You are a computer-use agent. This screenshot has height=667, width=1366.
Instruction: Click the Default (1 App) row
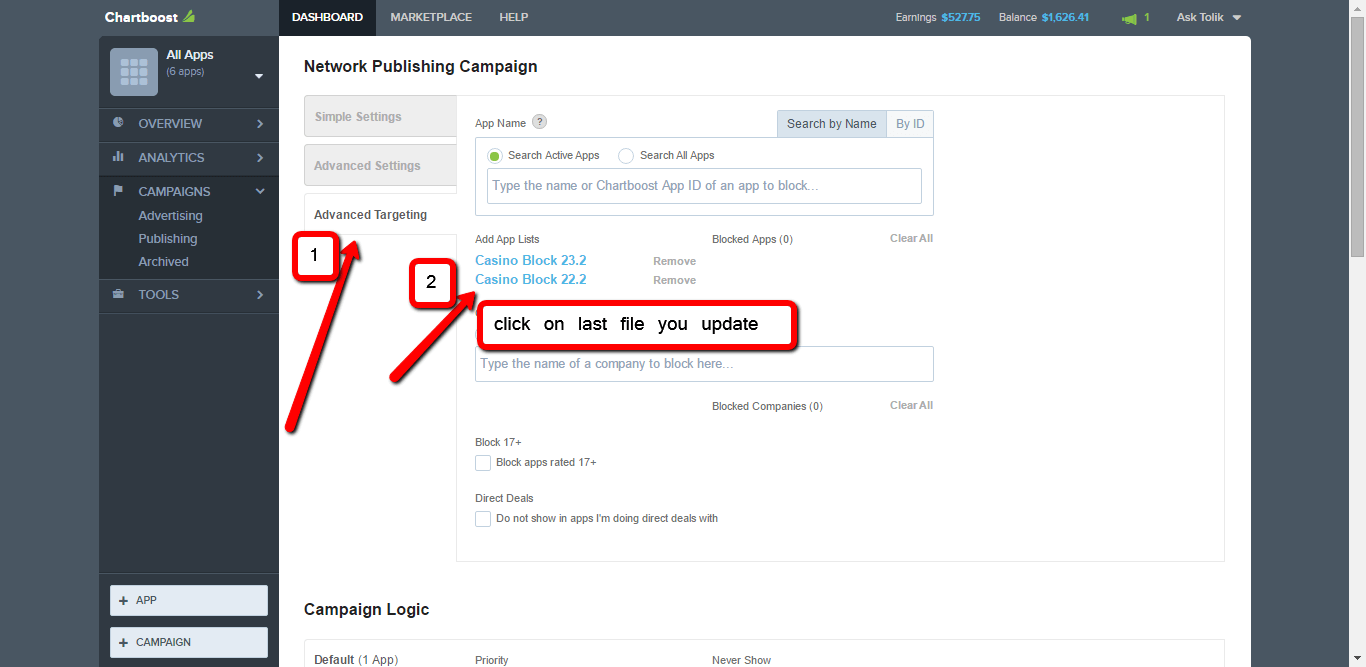[x=356, y=660]
